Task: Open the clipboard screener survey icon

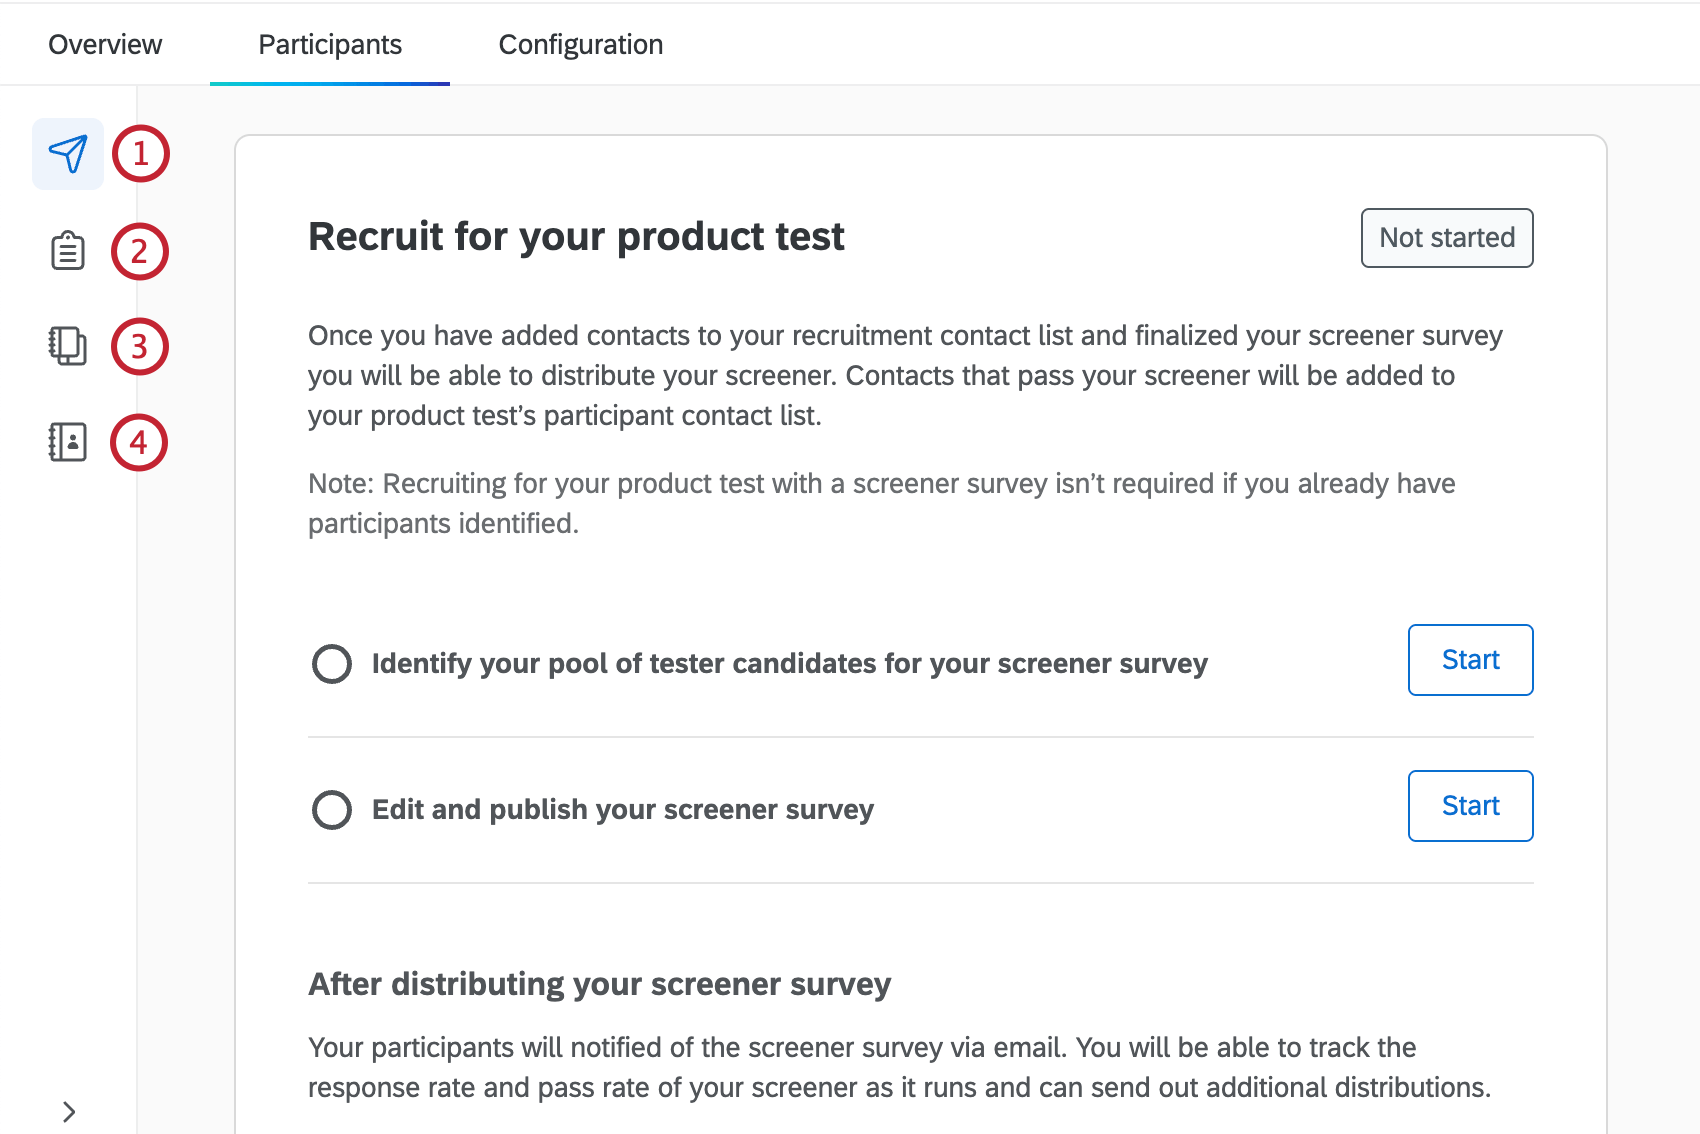Action: (66, 250)
